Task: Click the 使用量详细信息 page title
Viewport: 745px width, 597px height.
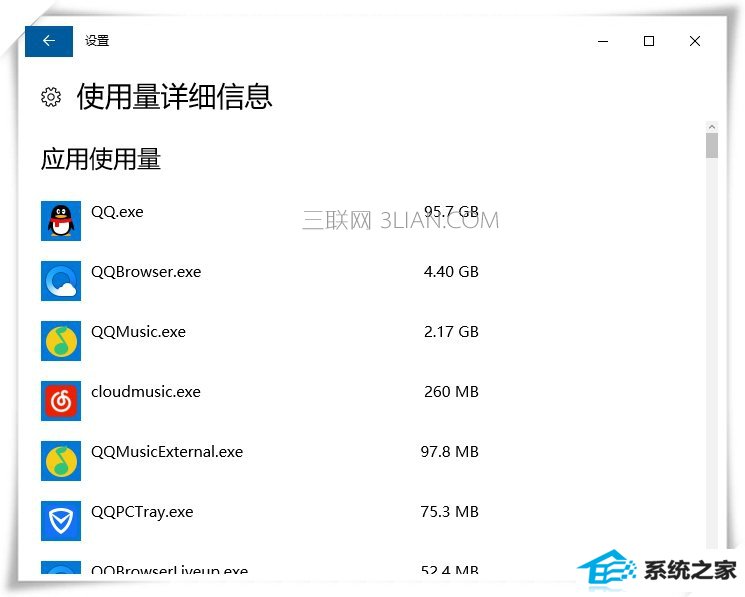Action: click(174, 96)
